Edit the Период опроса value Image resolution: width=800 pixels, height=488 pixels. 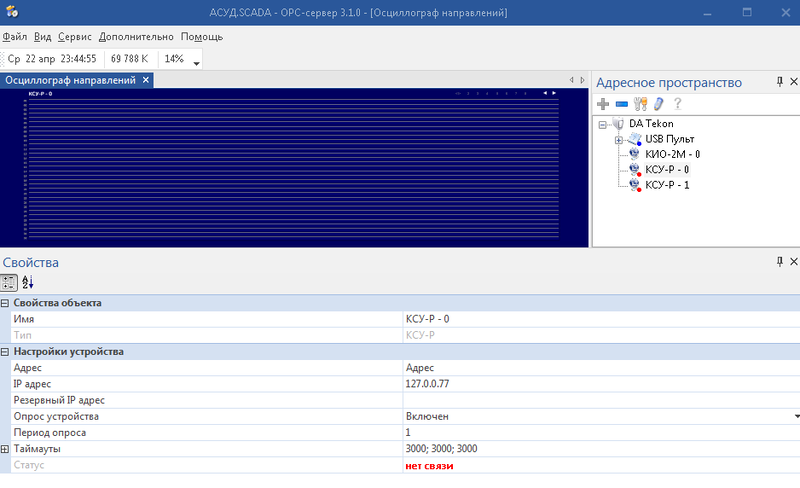601,432
